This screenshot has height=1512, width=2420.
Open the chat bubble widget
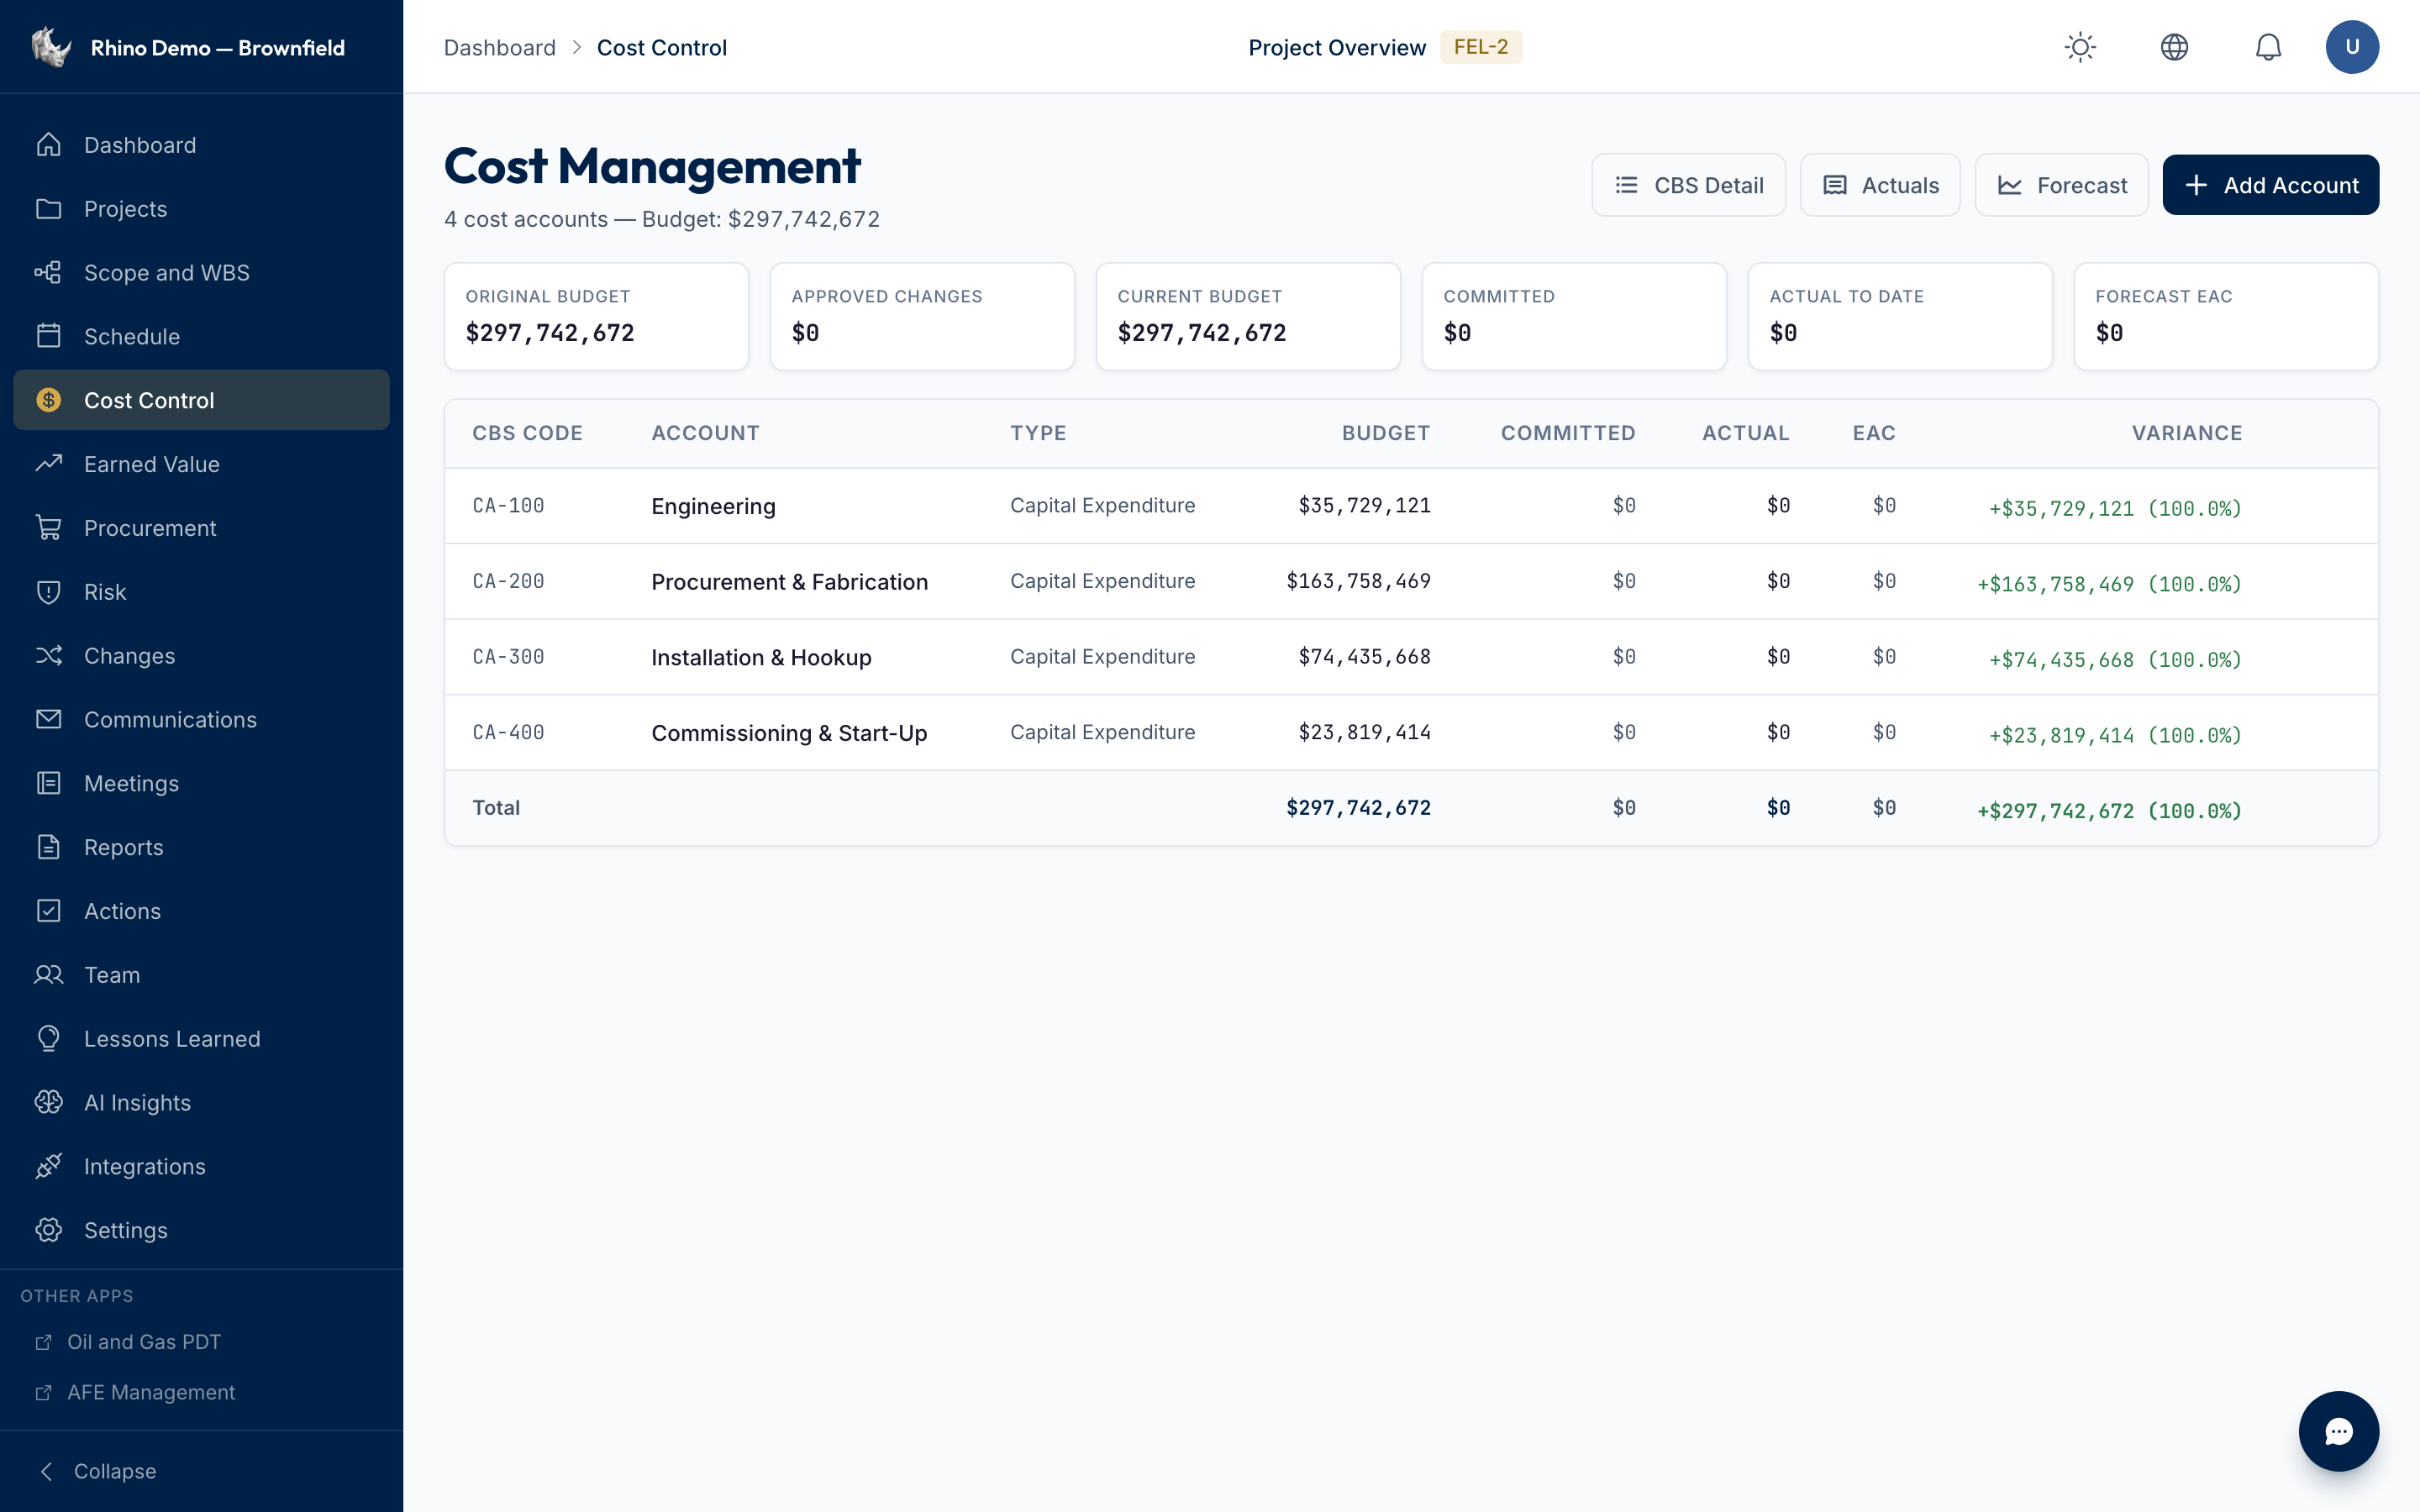[2338, 1431]
